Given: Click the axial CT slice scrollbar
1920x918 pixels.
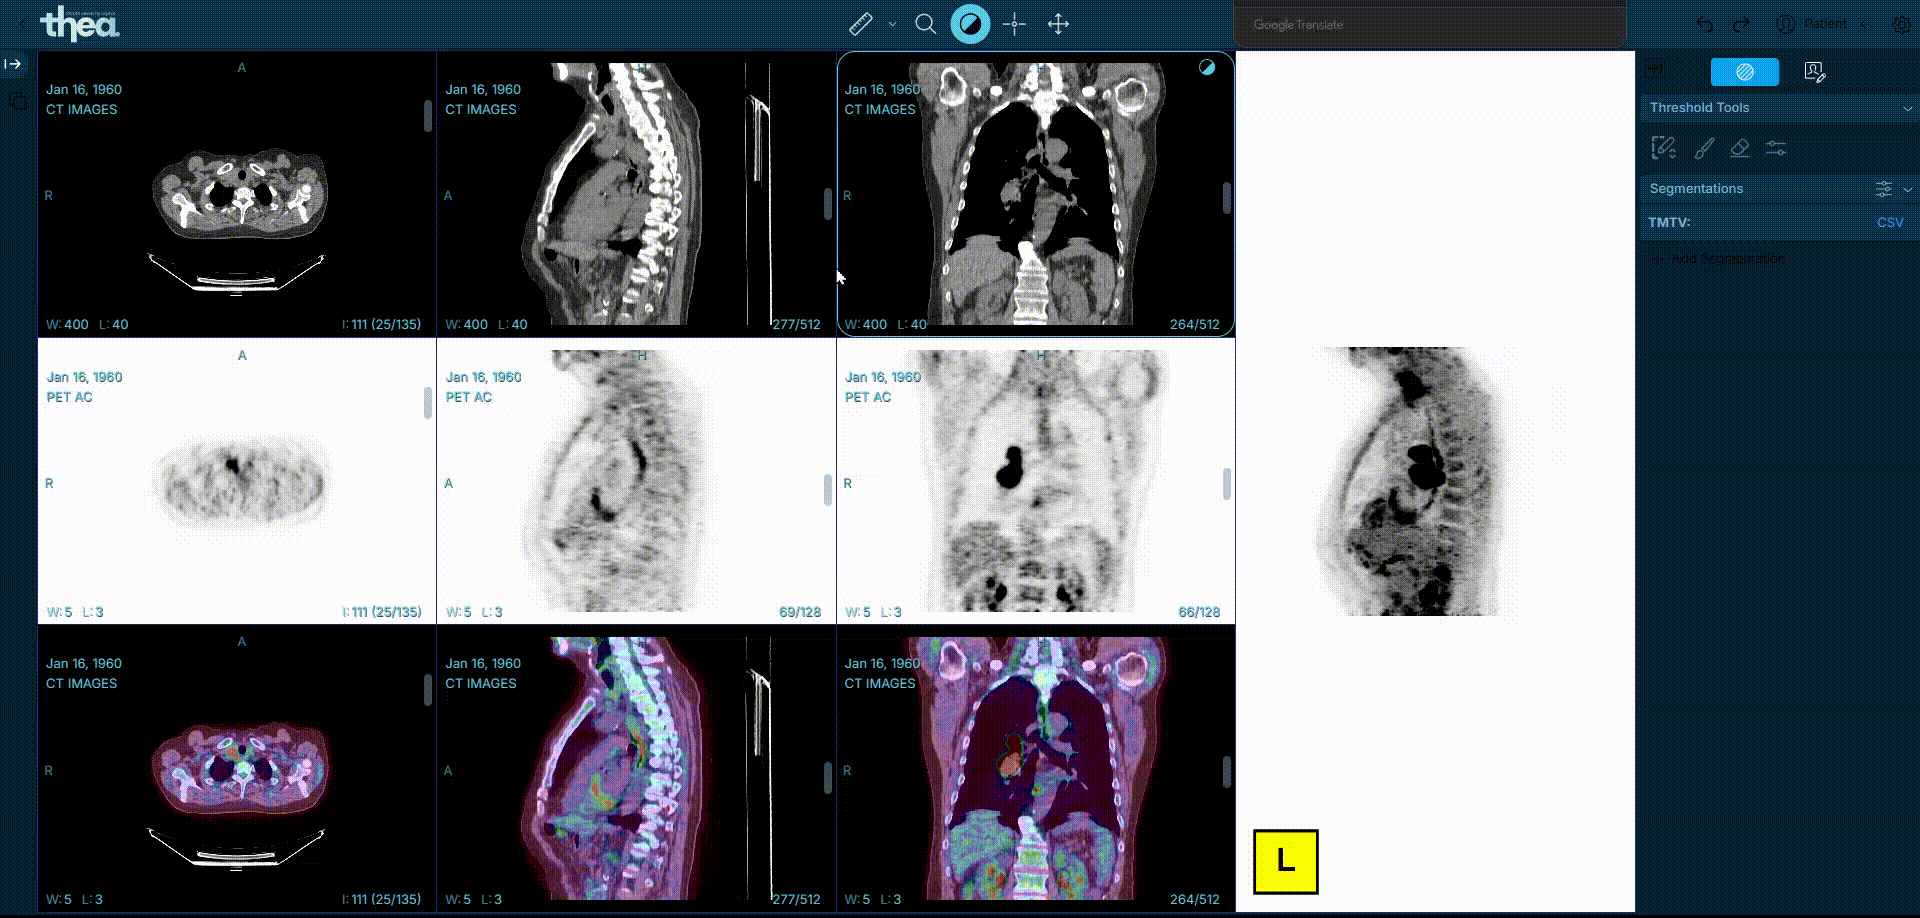Looking at the screenshot, I should coord(428,116).
